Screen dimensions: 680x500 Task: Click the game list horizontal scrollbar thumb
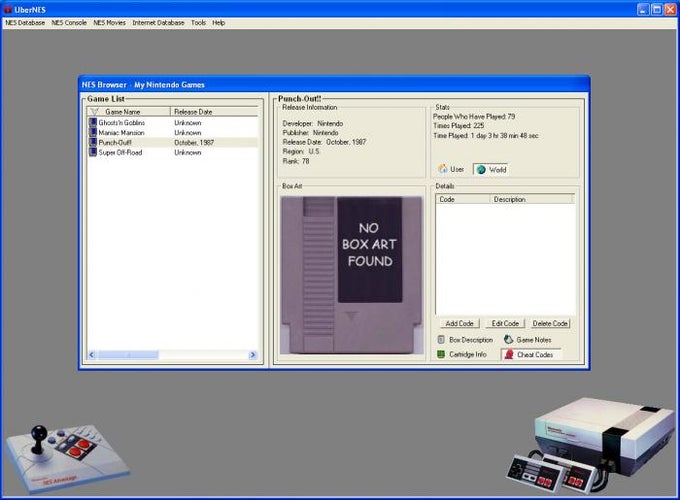click(128, 355)
